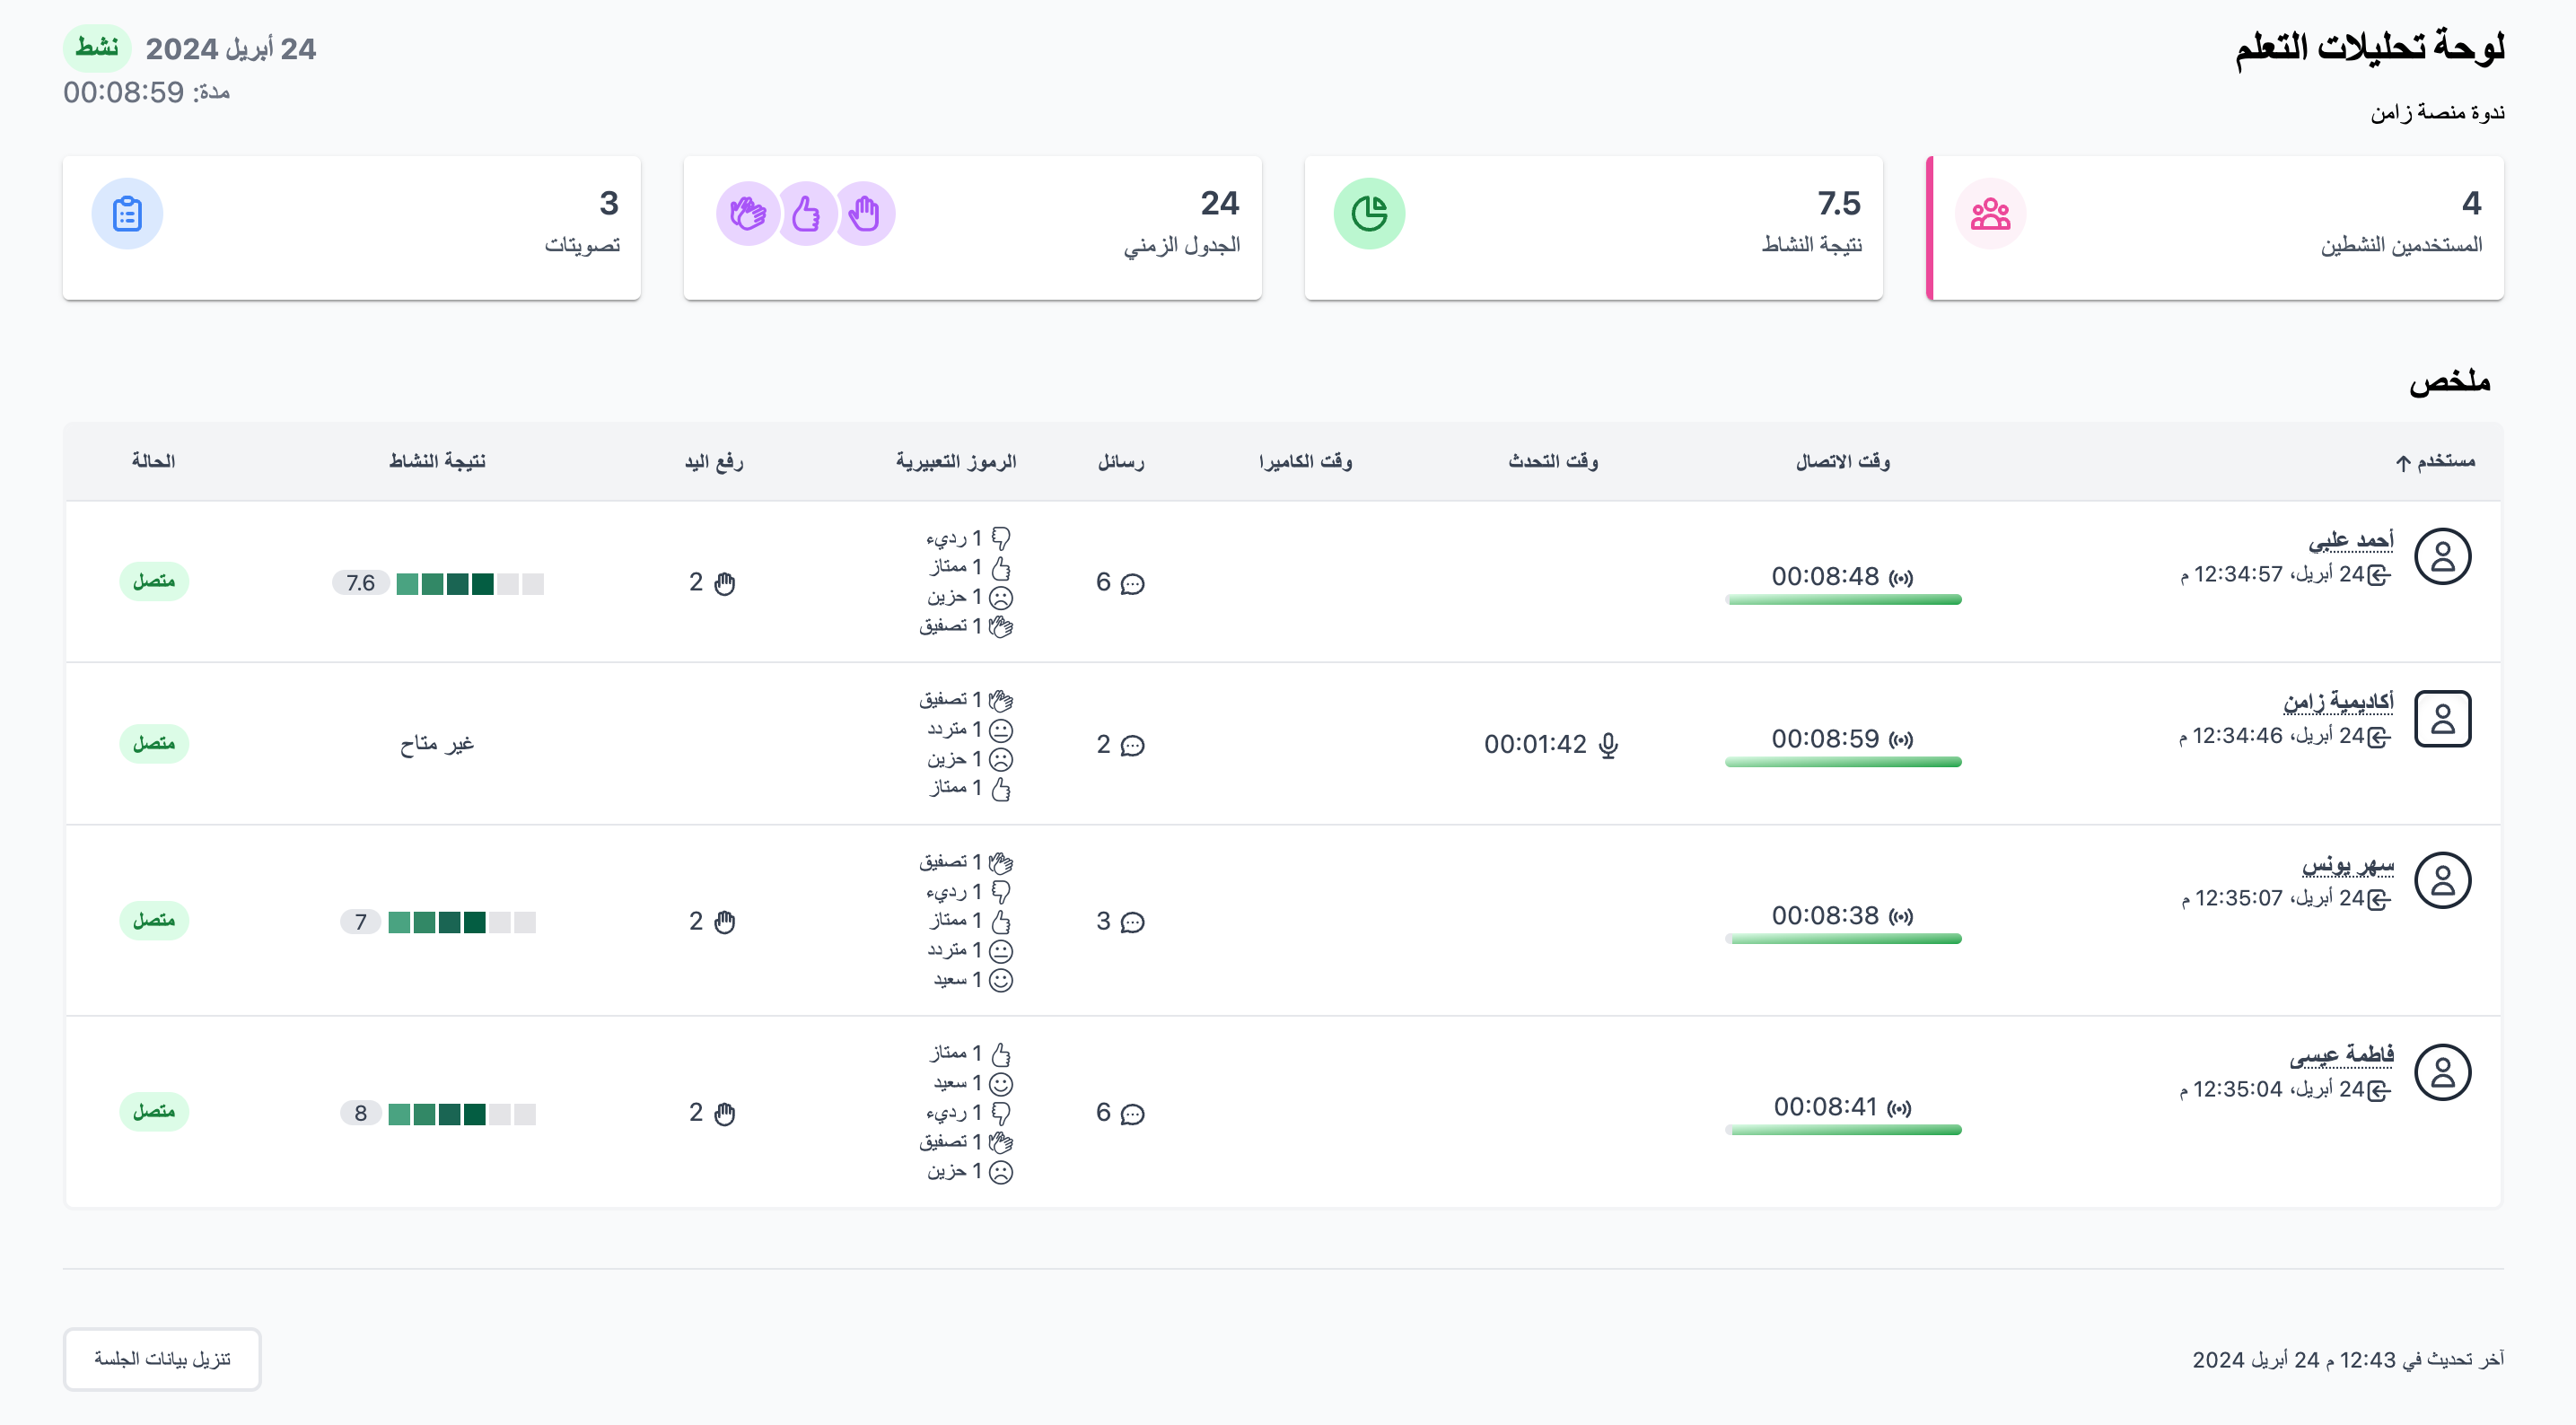Click the chat bubble icon in أكاديمية زامن's row
The height and width of the screenshot is (1425, 2576).
(x=1132, y=745)
